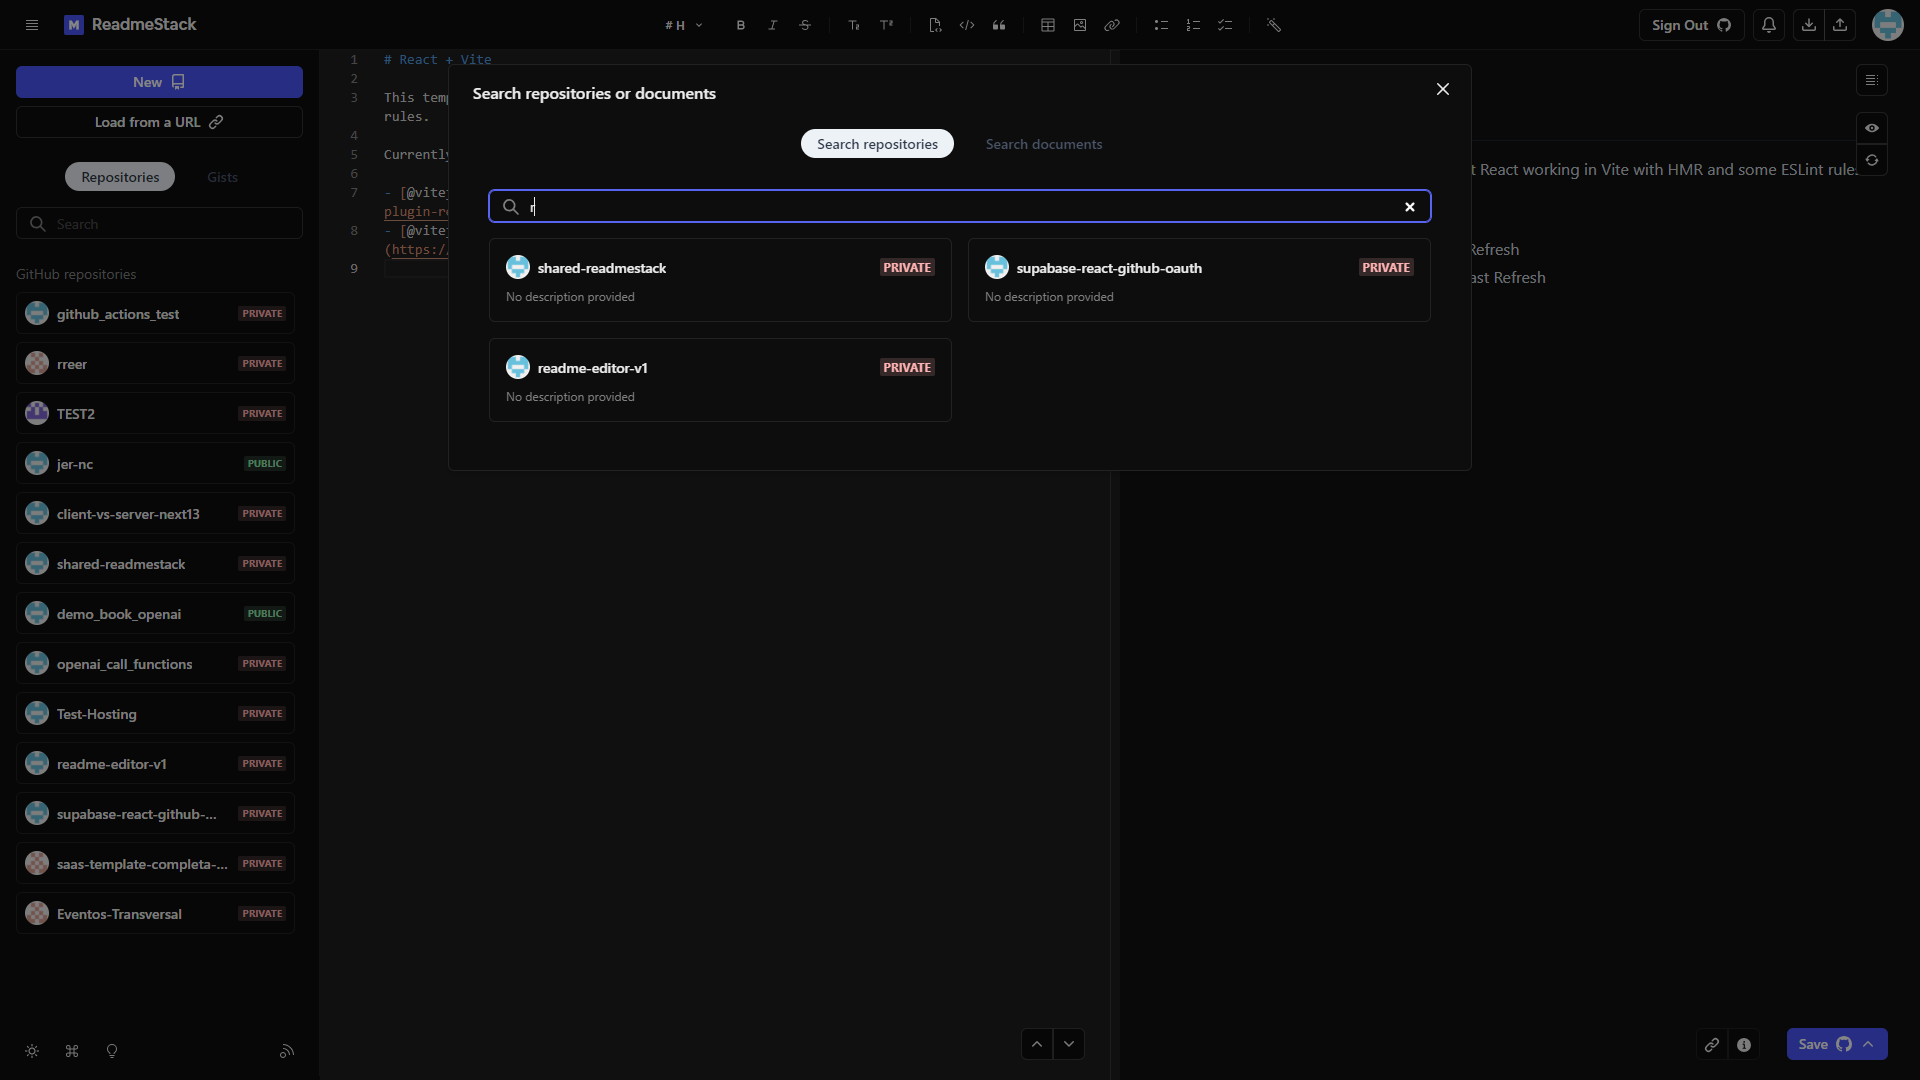Screen dimensions: 1920x1080
Task: Switch to the Gists tab
Action: pyautogui.click(x=221, y=176)
